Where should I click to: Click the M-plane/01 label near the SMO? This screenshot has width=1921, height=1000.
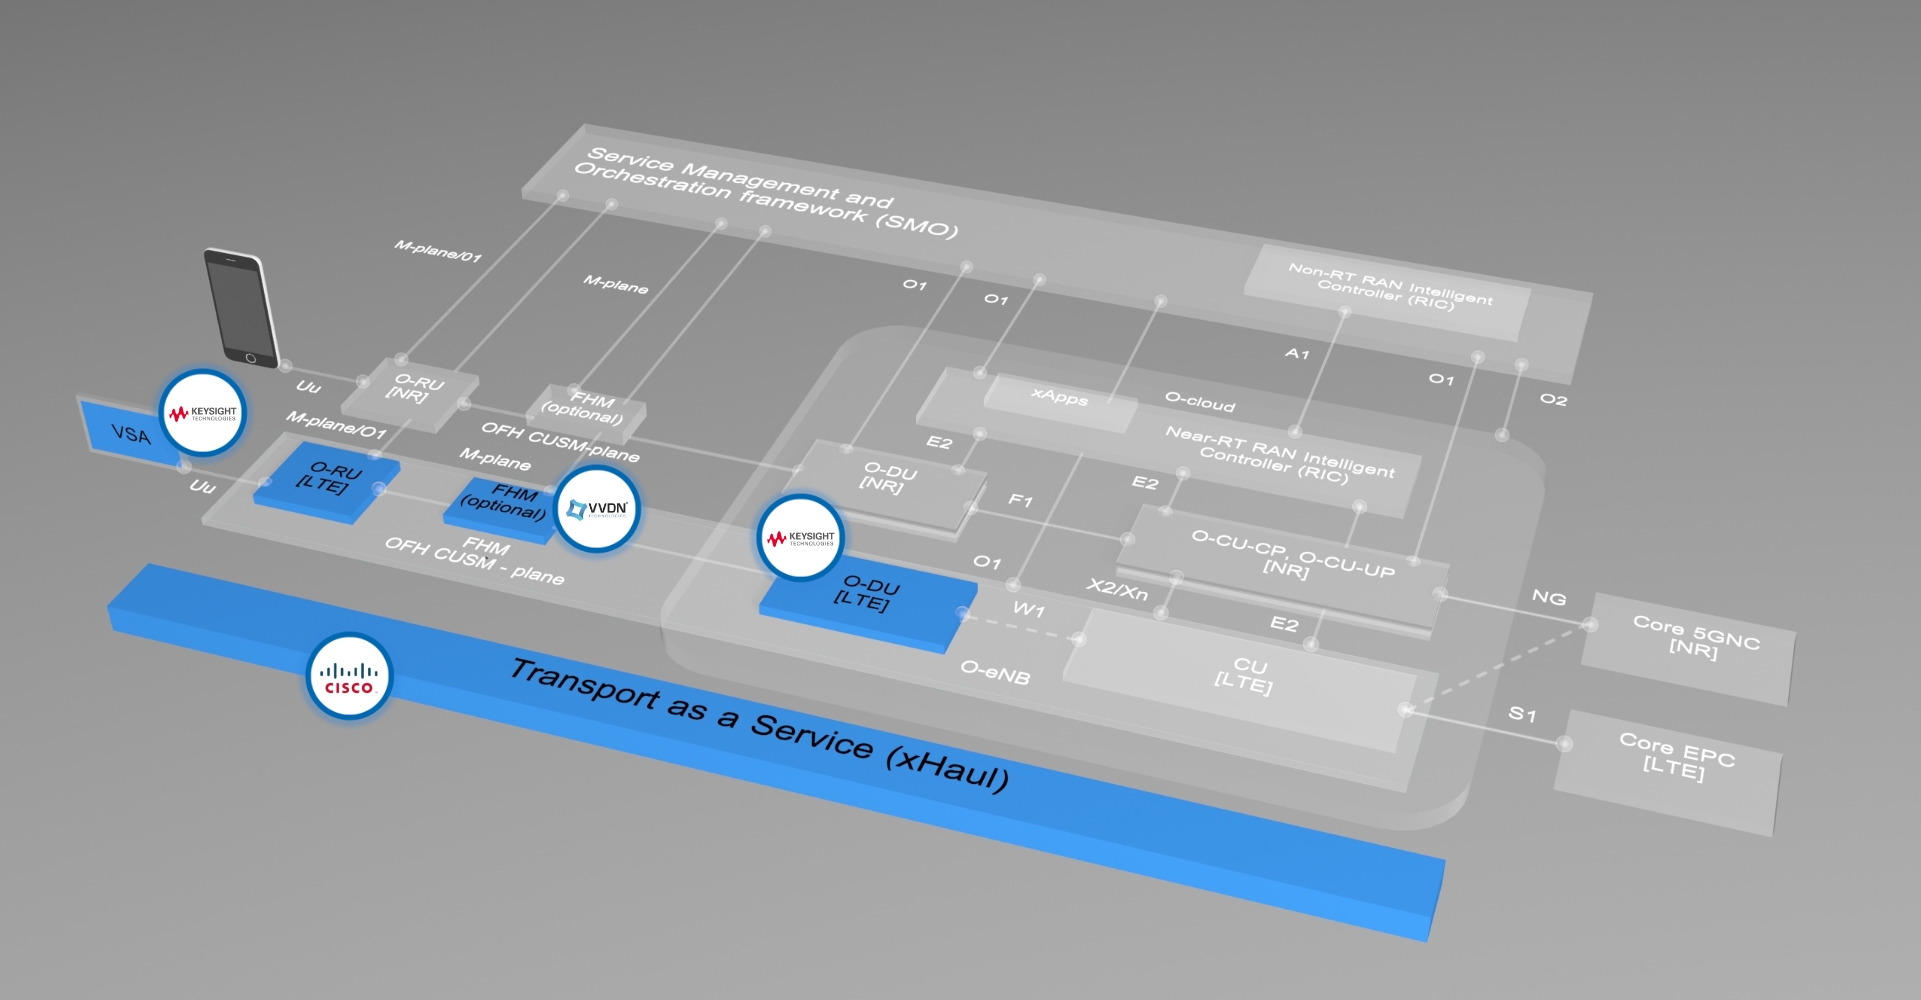(x=438, y=251)
